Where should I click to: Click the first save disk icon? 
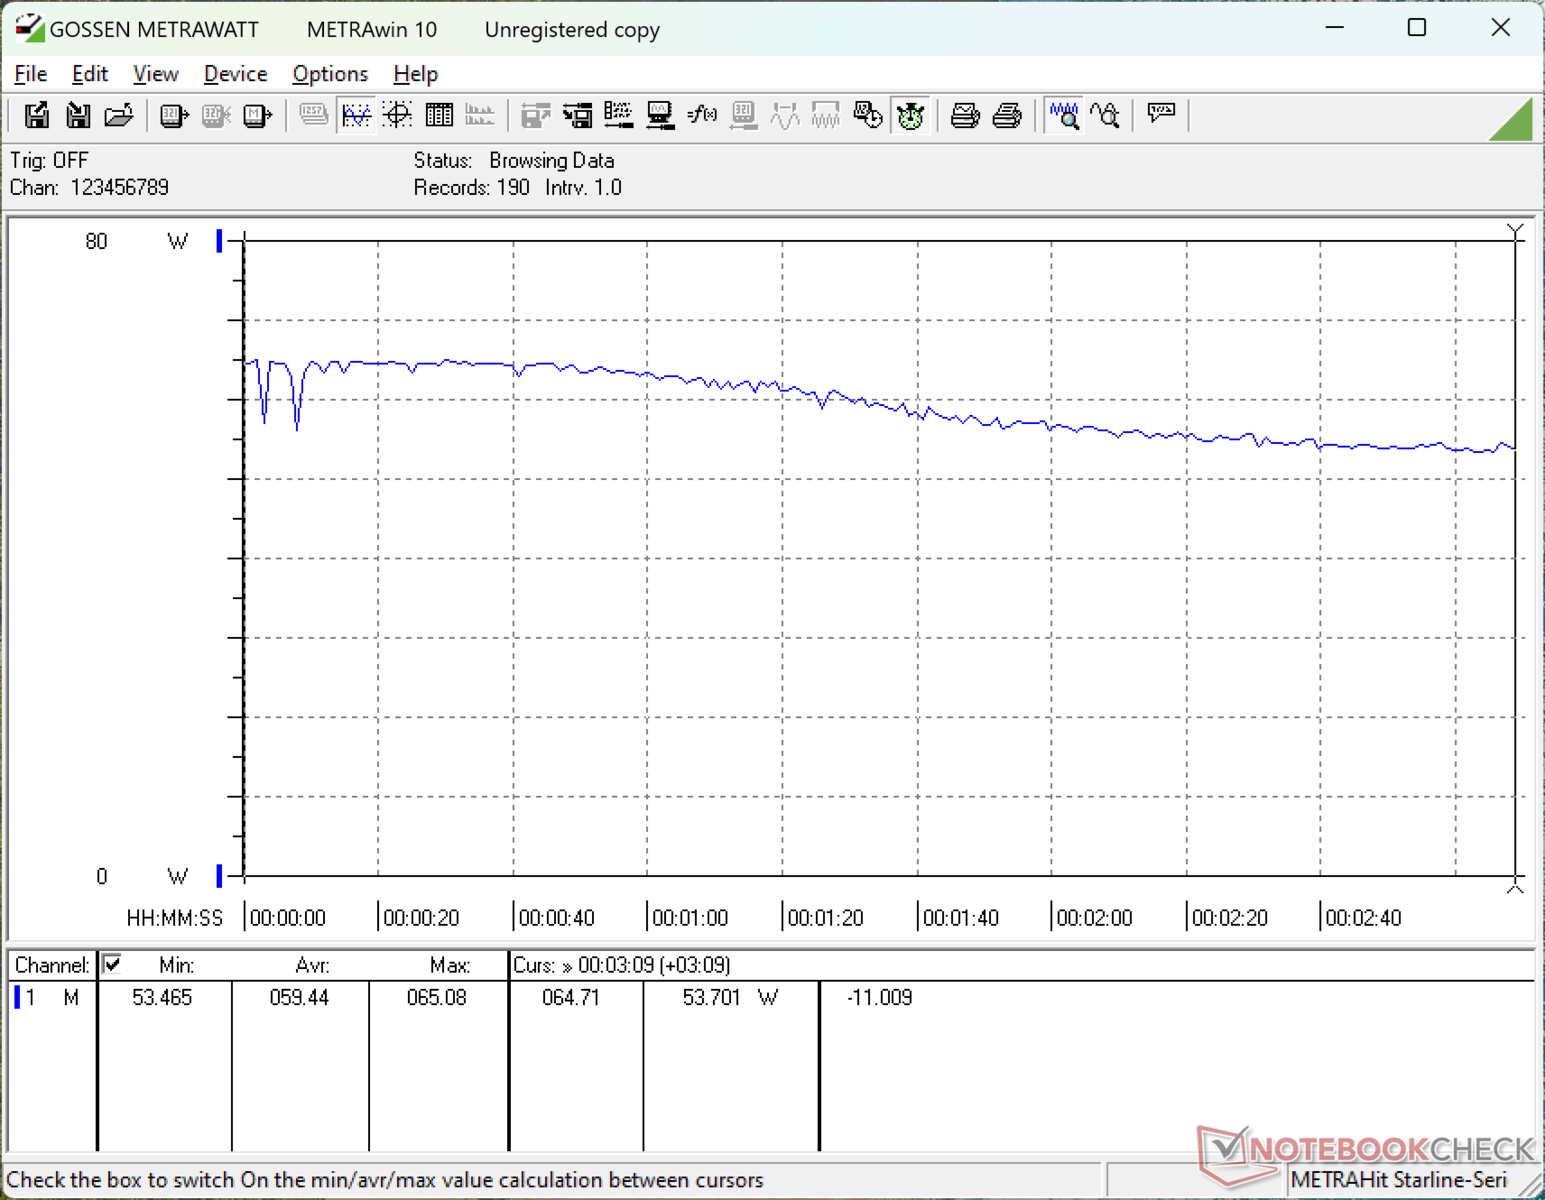(36, 116)
